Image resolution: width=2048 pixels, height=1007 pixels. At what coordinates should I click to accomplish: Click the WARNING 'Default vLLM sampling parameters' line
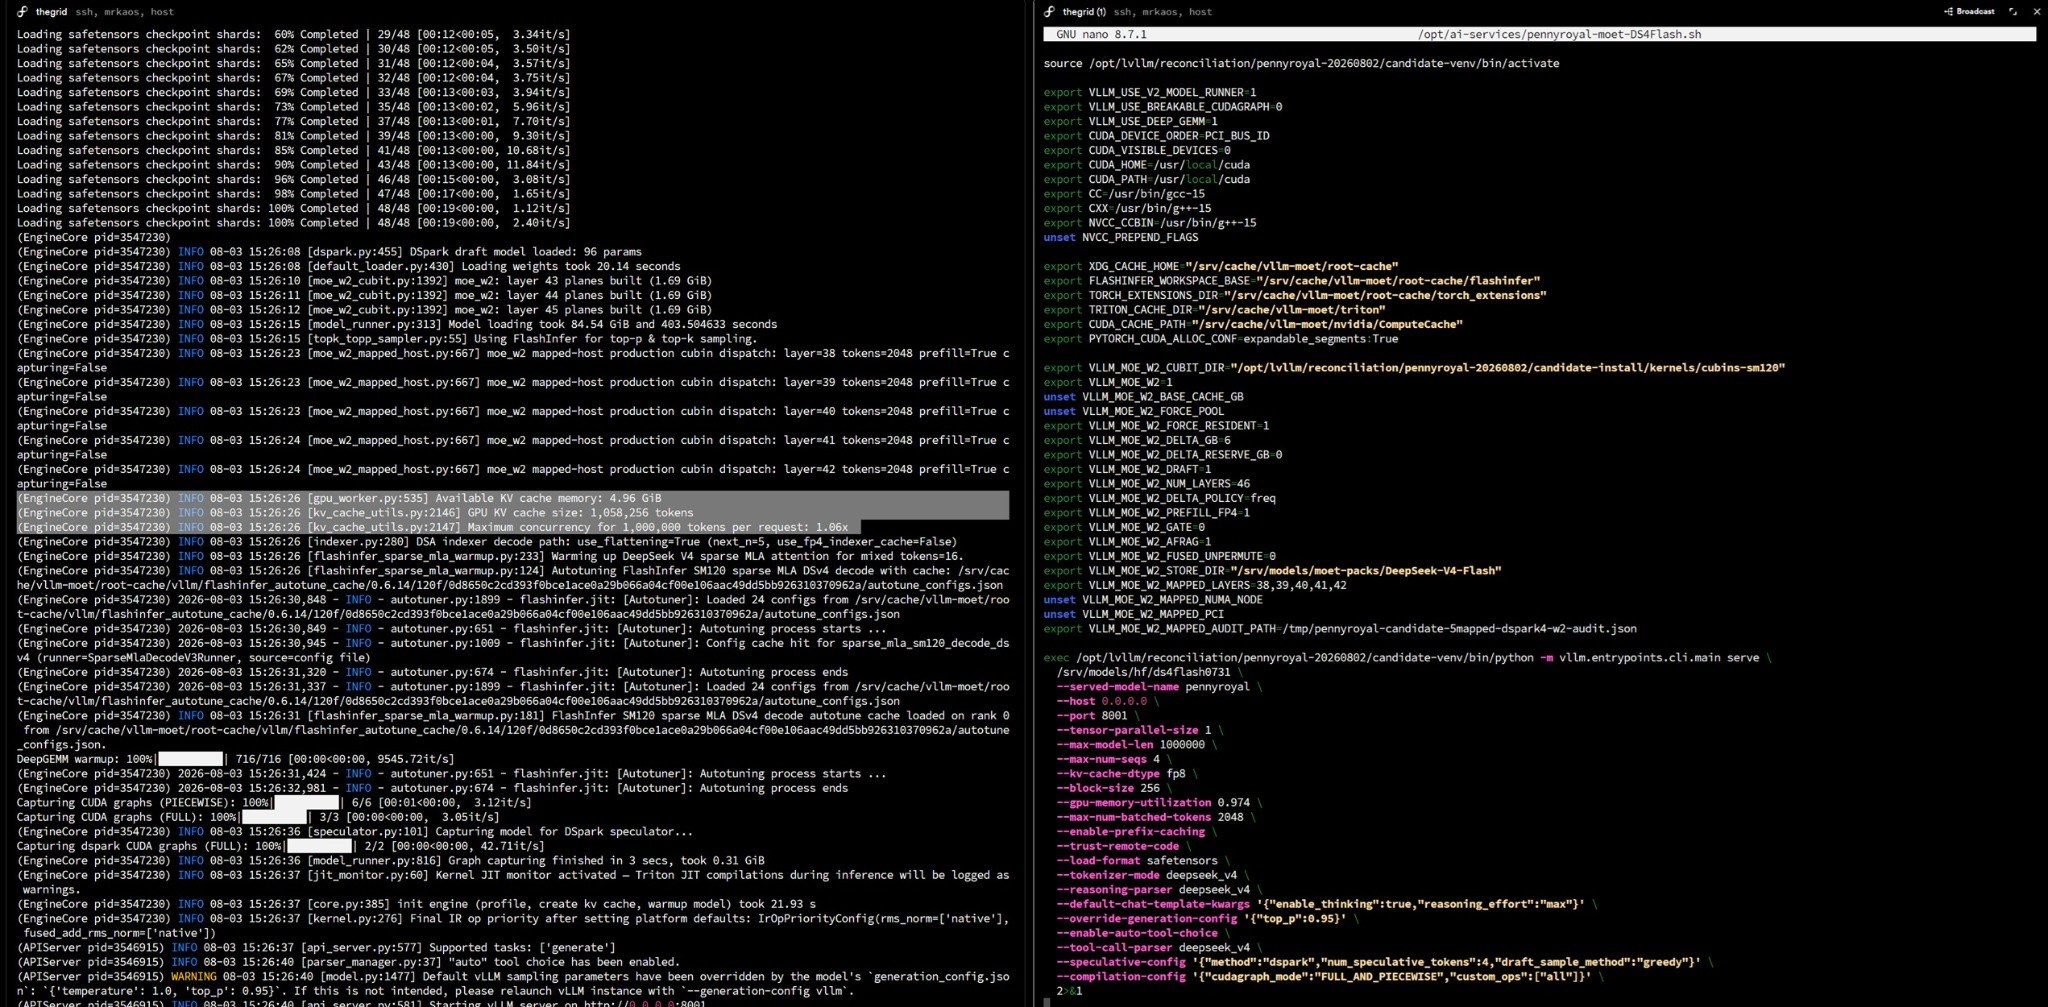513,984
